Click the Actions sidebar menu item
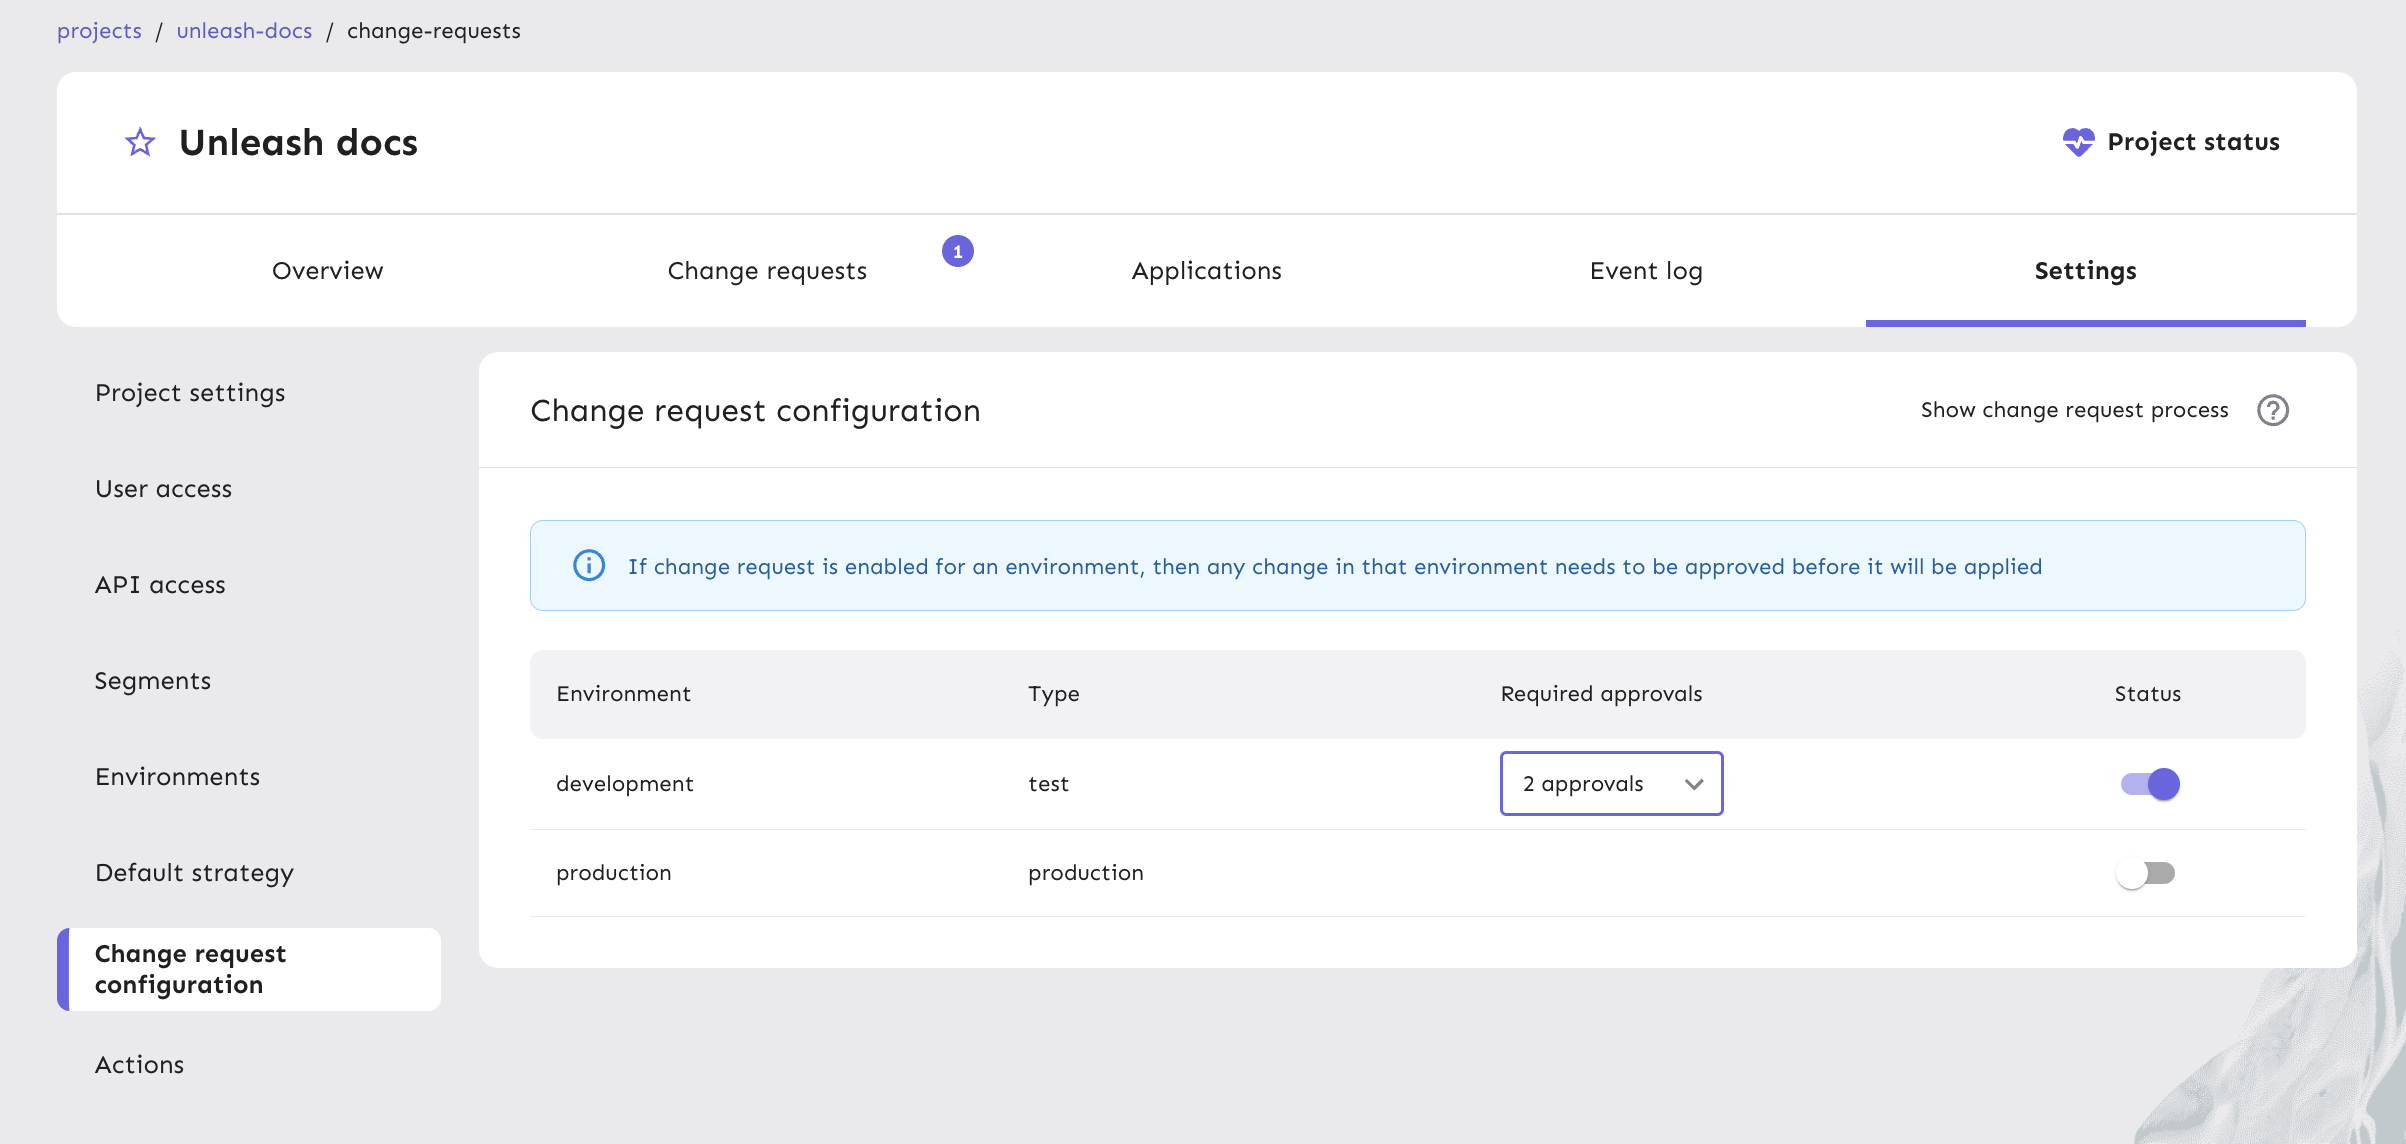The image size is (2406, 1144). point(138,1061)
